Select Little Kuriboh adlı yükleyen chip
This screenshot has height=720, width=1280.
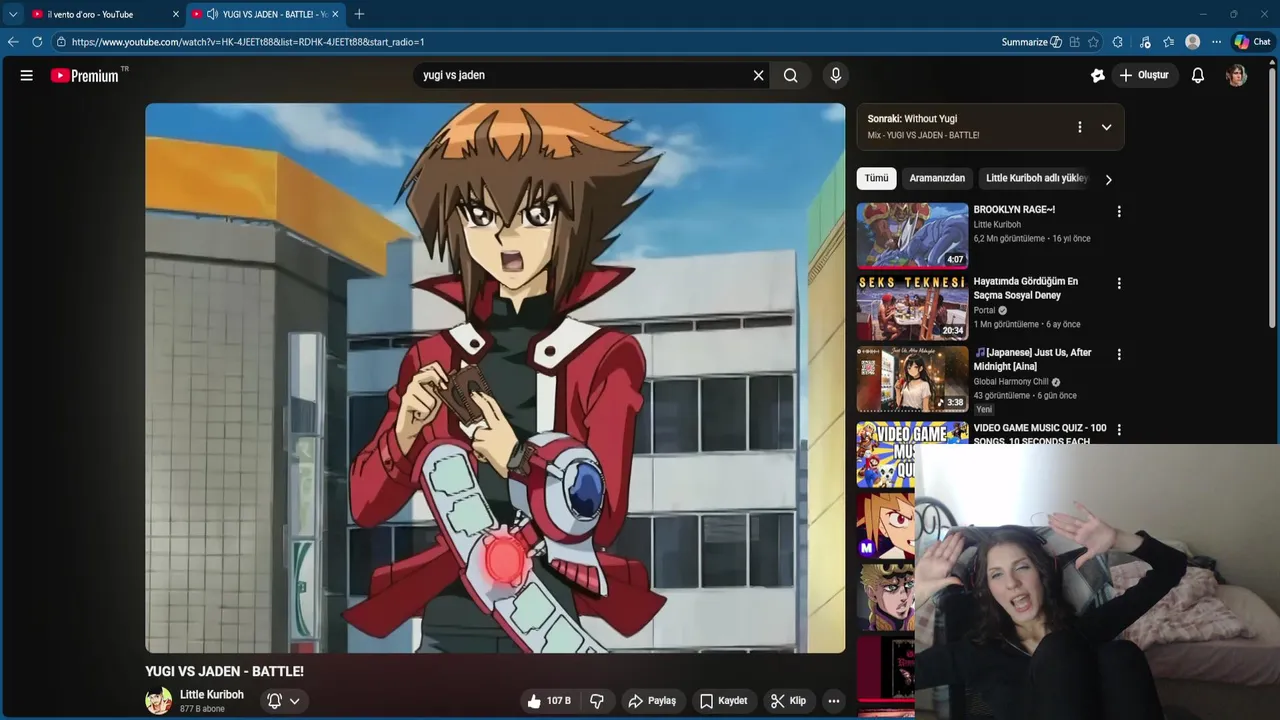click(x=1036, y=178)
